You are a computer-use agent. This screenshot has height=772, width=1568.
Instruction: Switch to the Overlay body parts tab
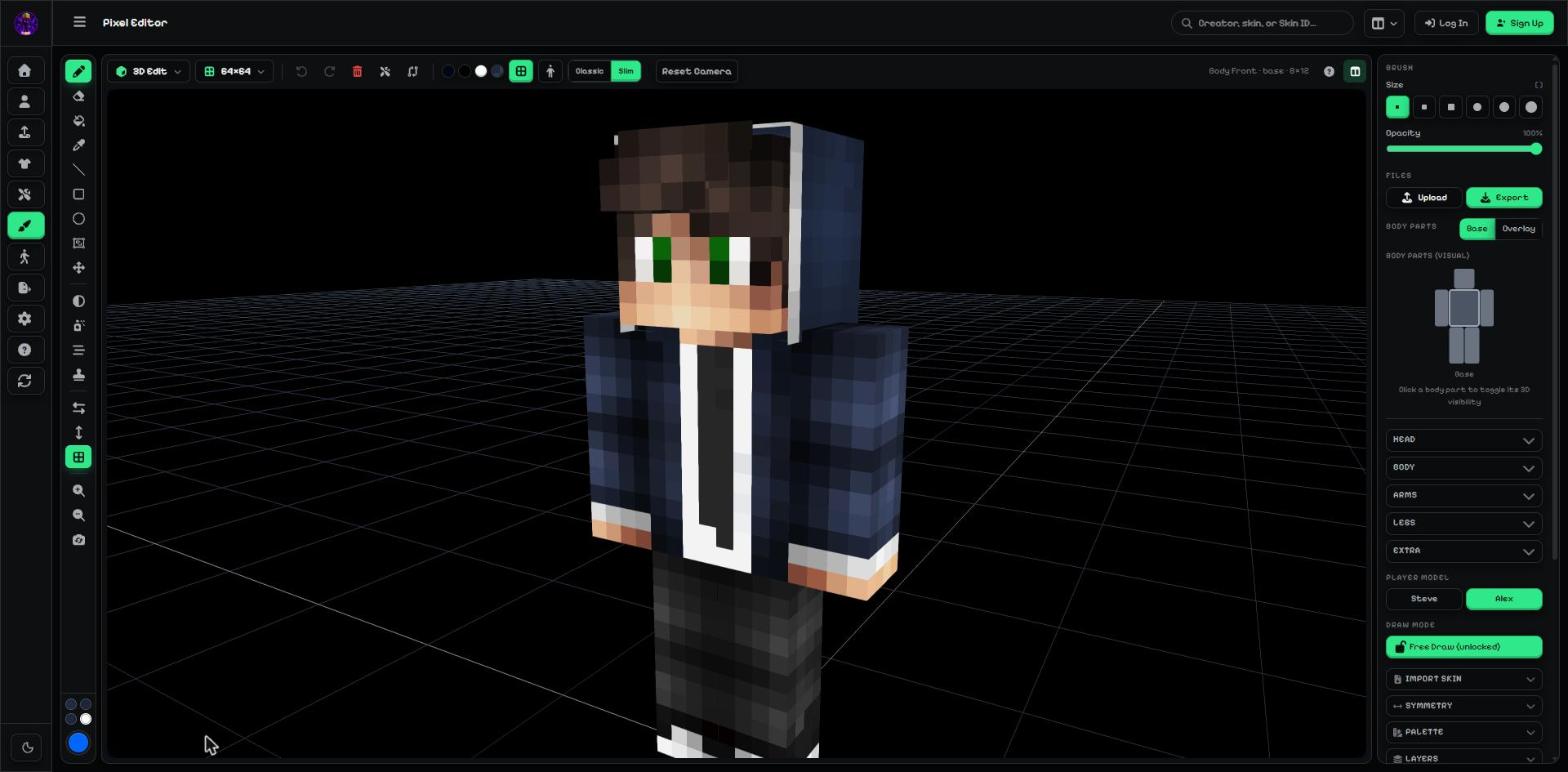tap(1518, 228)
